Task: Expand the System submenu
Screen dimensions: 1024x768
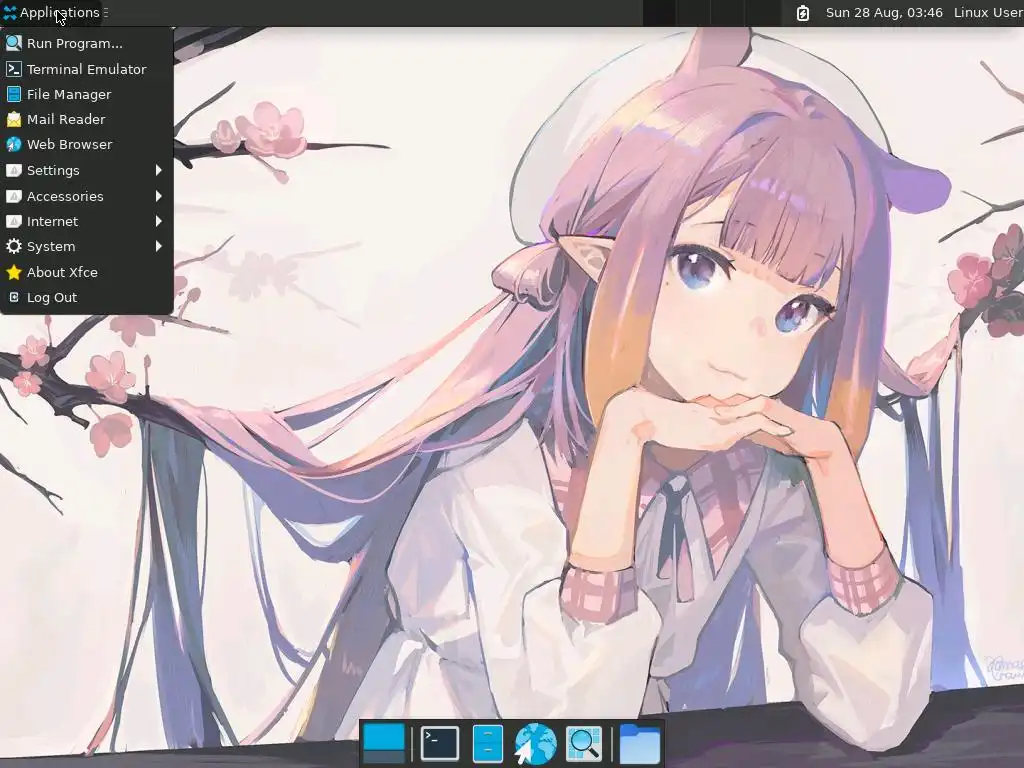Action: pyautogui.click(x=86, y=247)
